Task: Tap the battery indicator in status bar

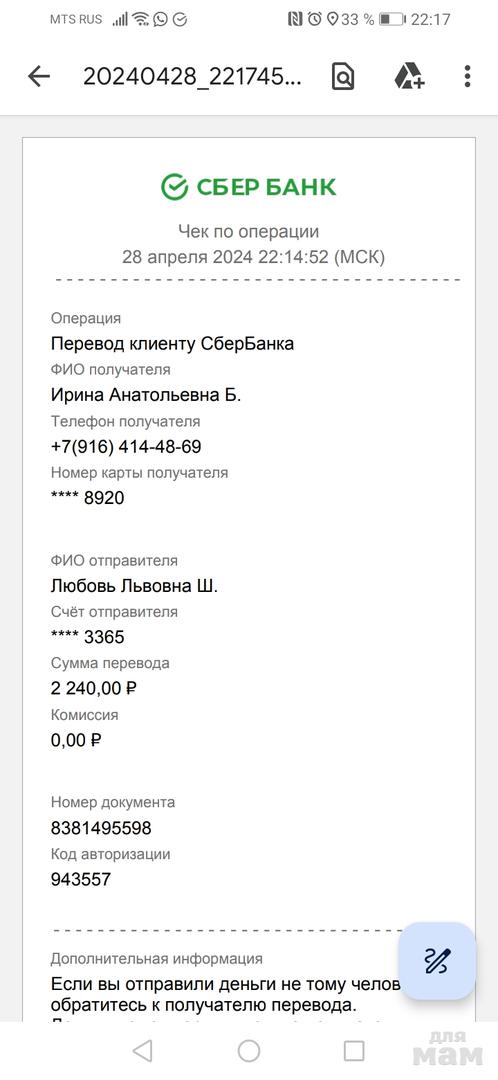Action: click(391, 19)
